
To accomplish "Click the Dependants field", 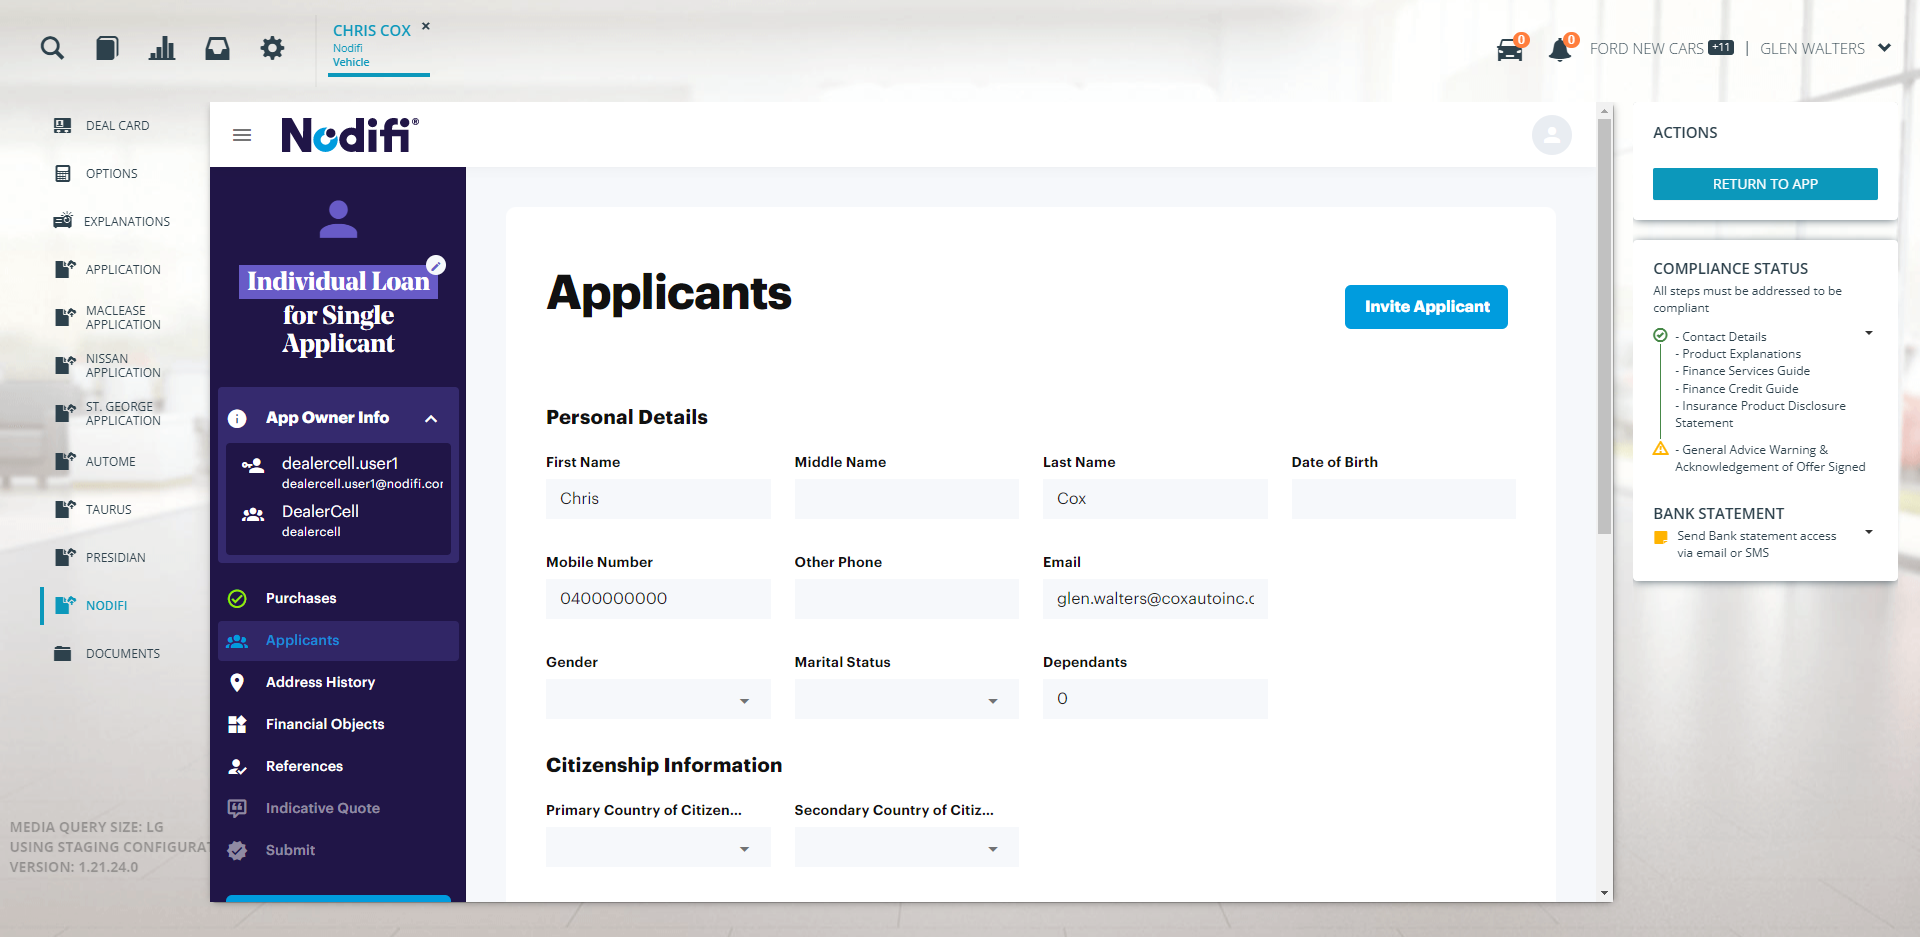I will 1155,699.
